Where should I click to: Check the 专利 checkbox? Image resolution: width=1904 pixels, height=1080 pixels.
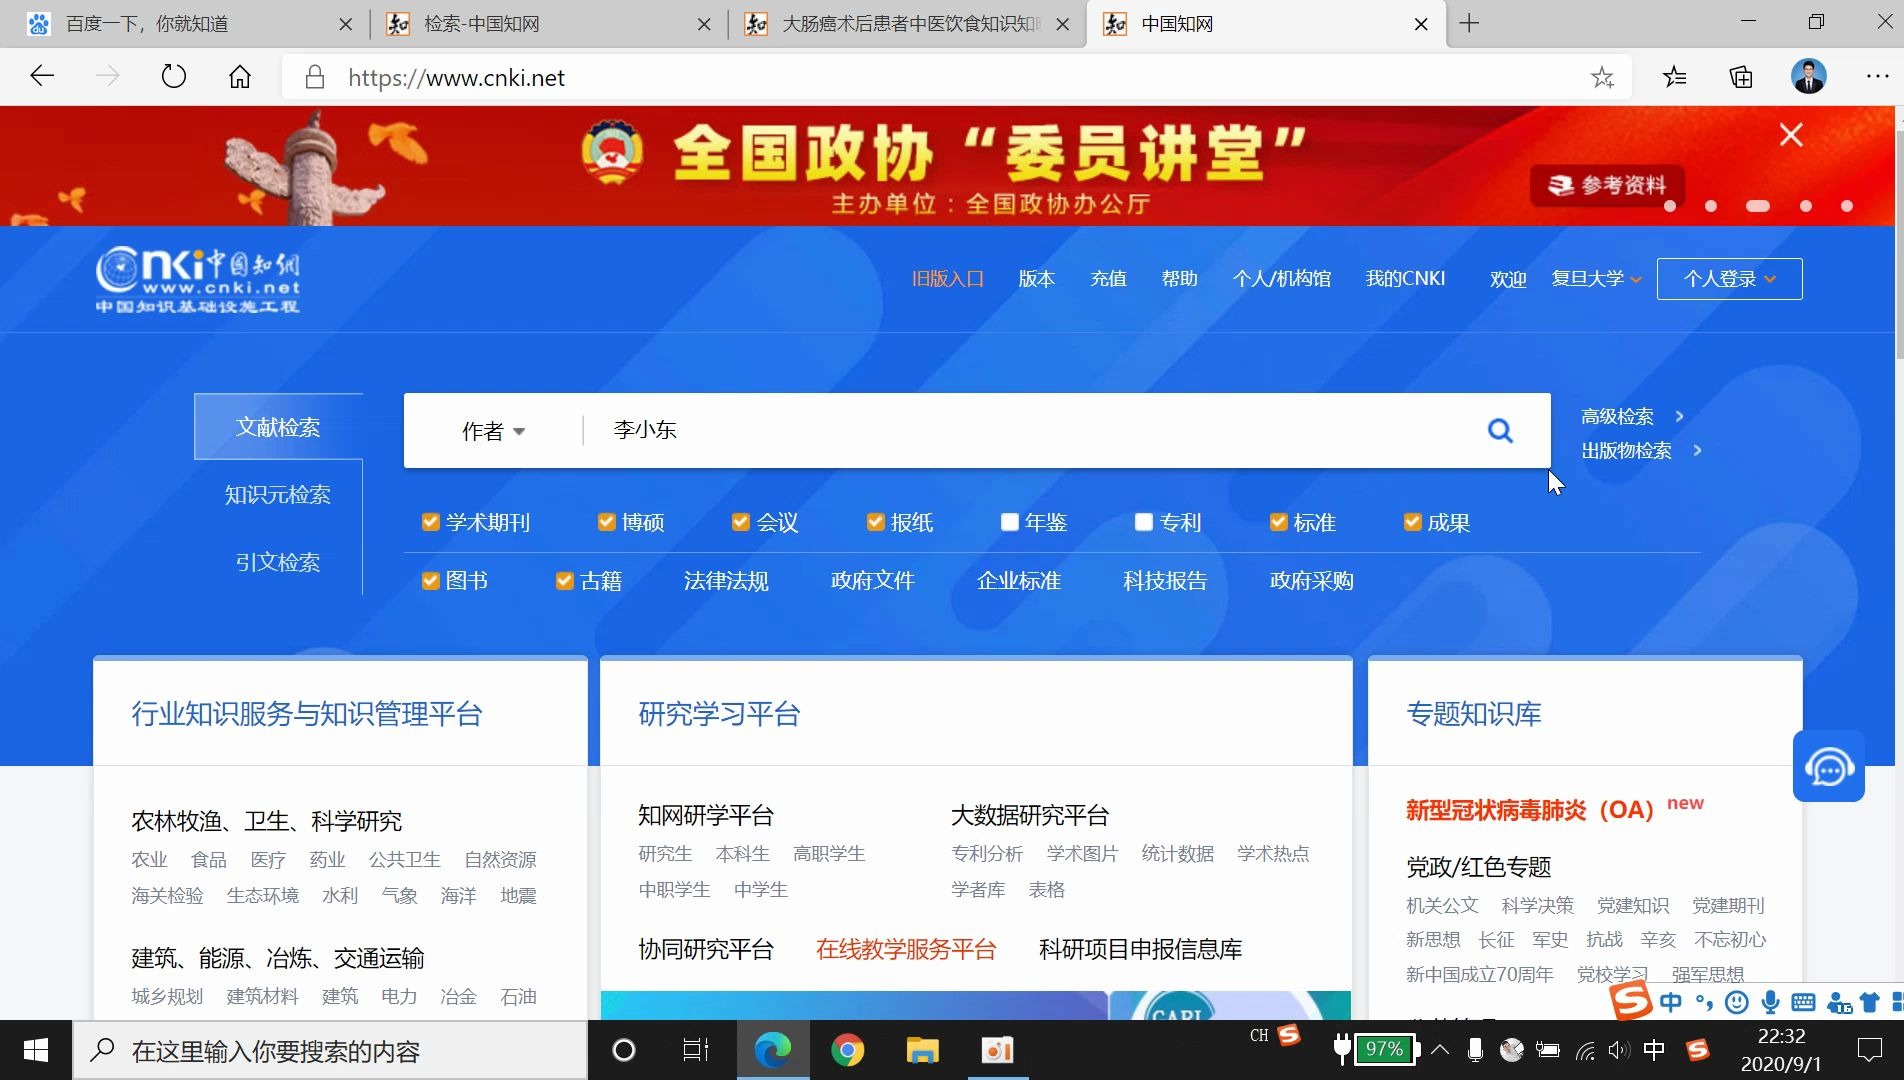[1144, 522]
